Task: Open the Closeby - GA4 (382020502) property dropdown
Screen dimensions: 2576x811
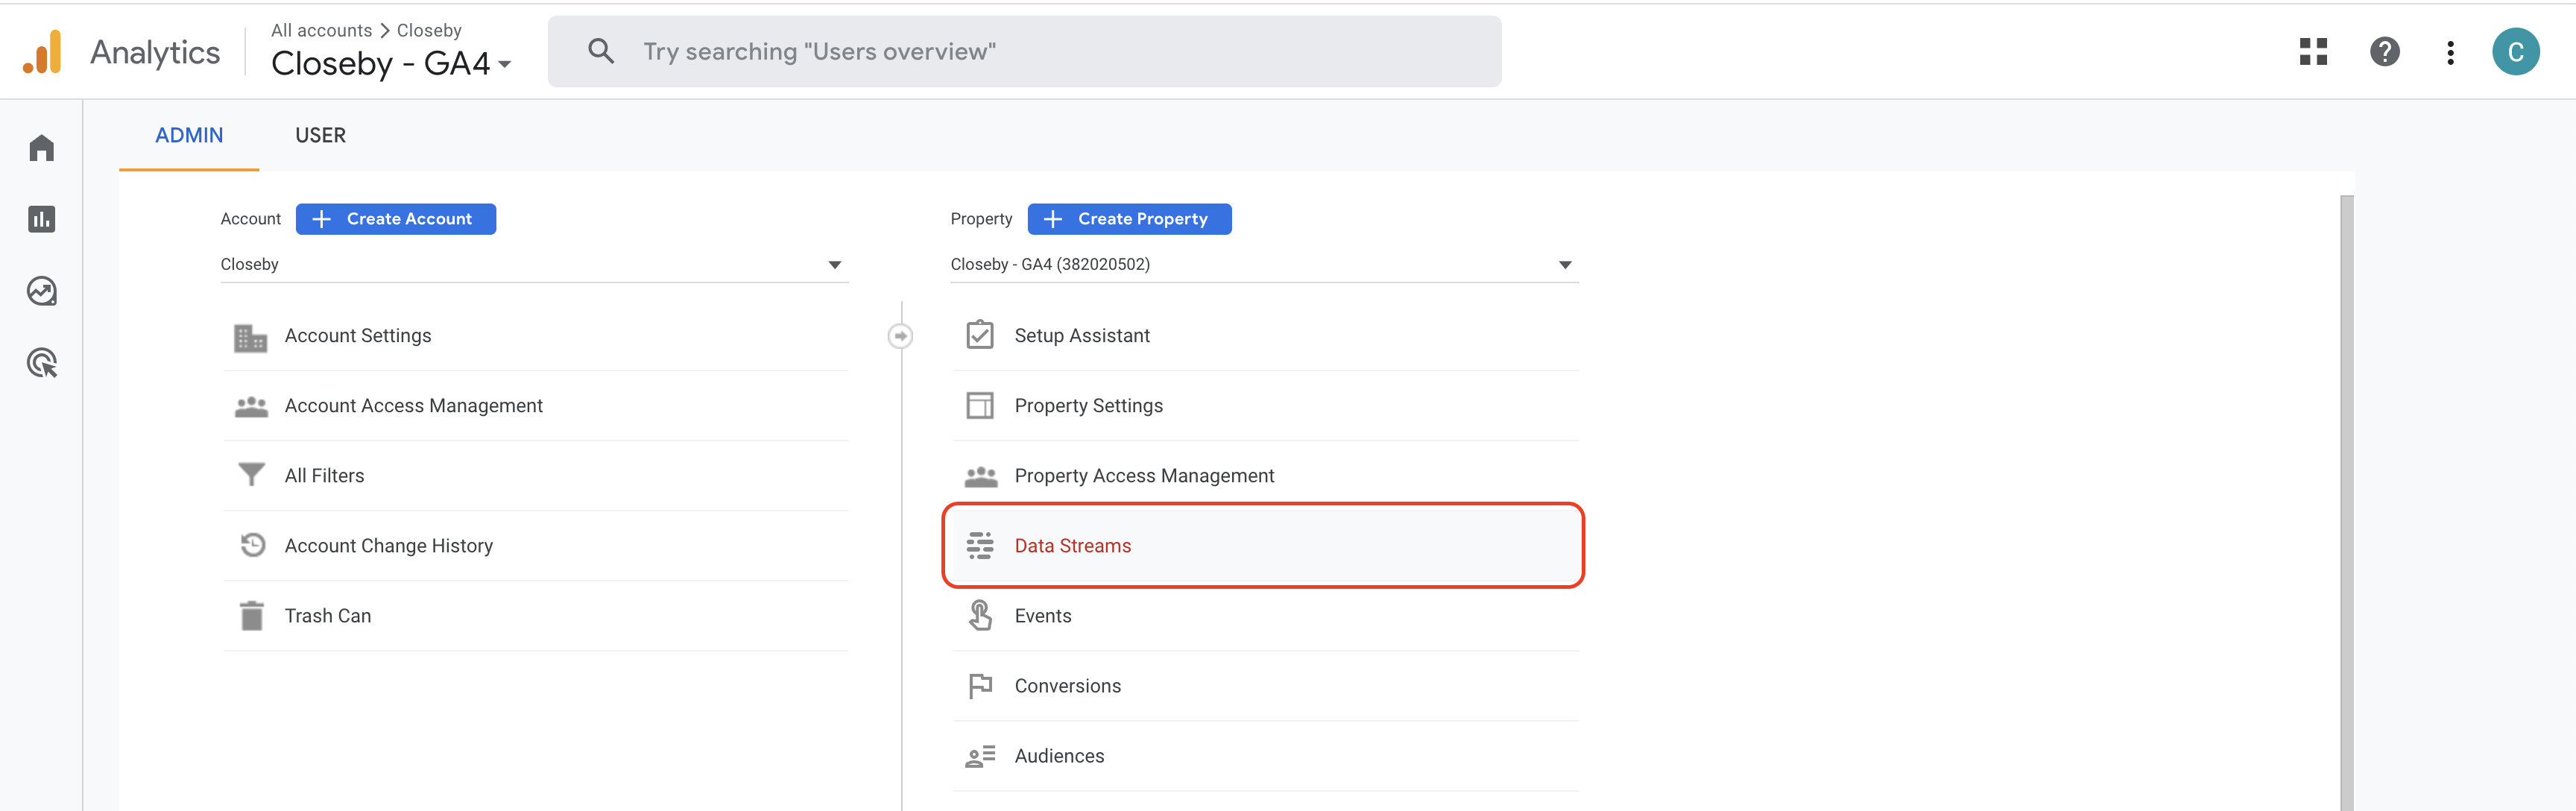Action: coord(1264,264)
